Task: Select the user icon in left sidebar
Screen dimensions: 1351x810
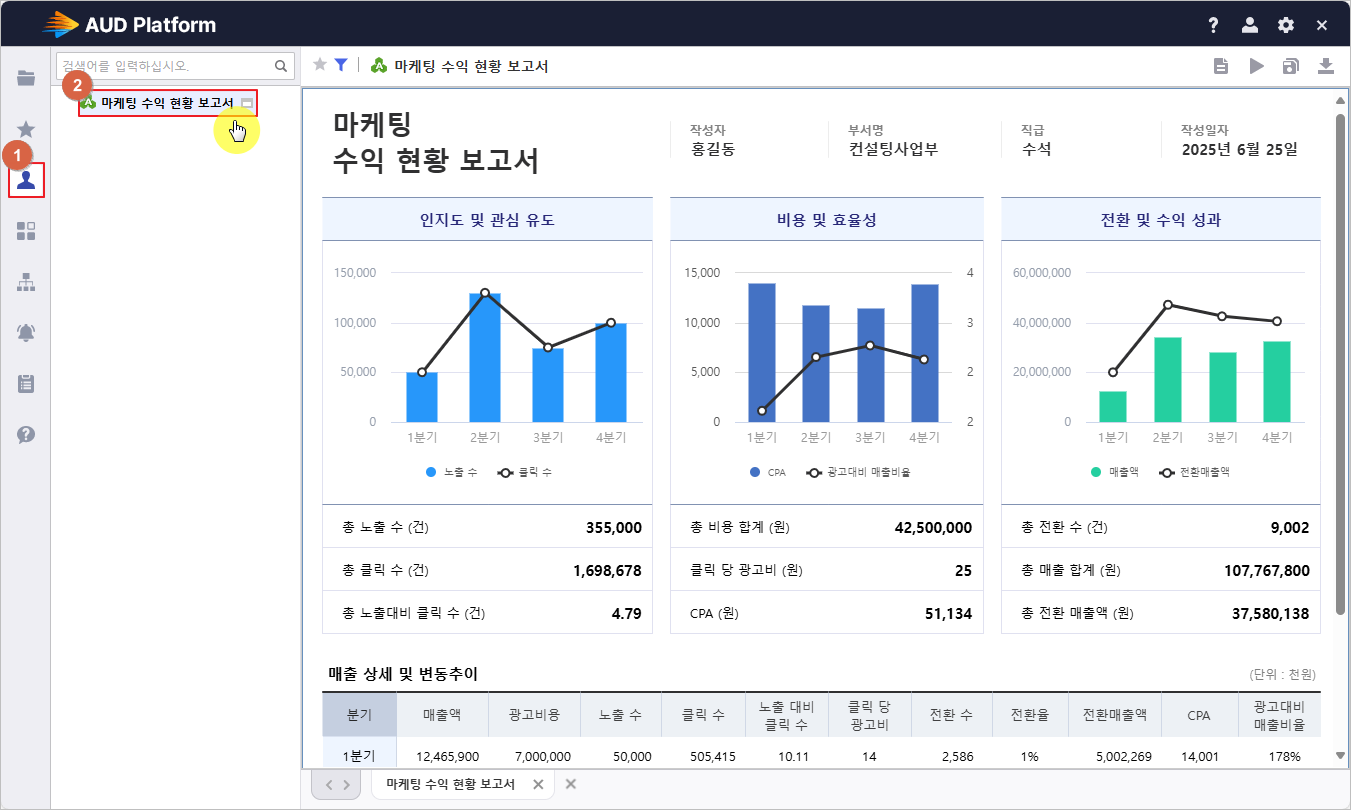Action: 26,180
